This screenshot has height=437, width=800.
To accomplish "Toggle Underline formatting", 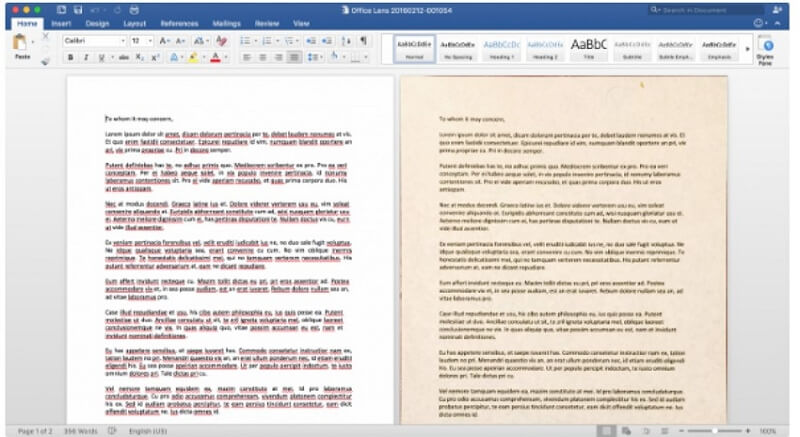I will pyautogui.click(x=102, y=58).
